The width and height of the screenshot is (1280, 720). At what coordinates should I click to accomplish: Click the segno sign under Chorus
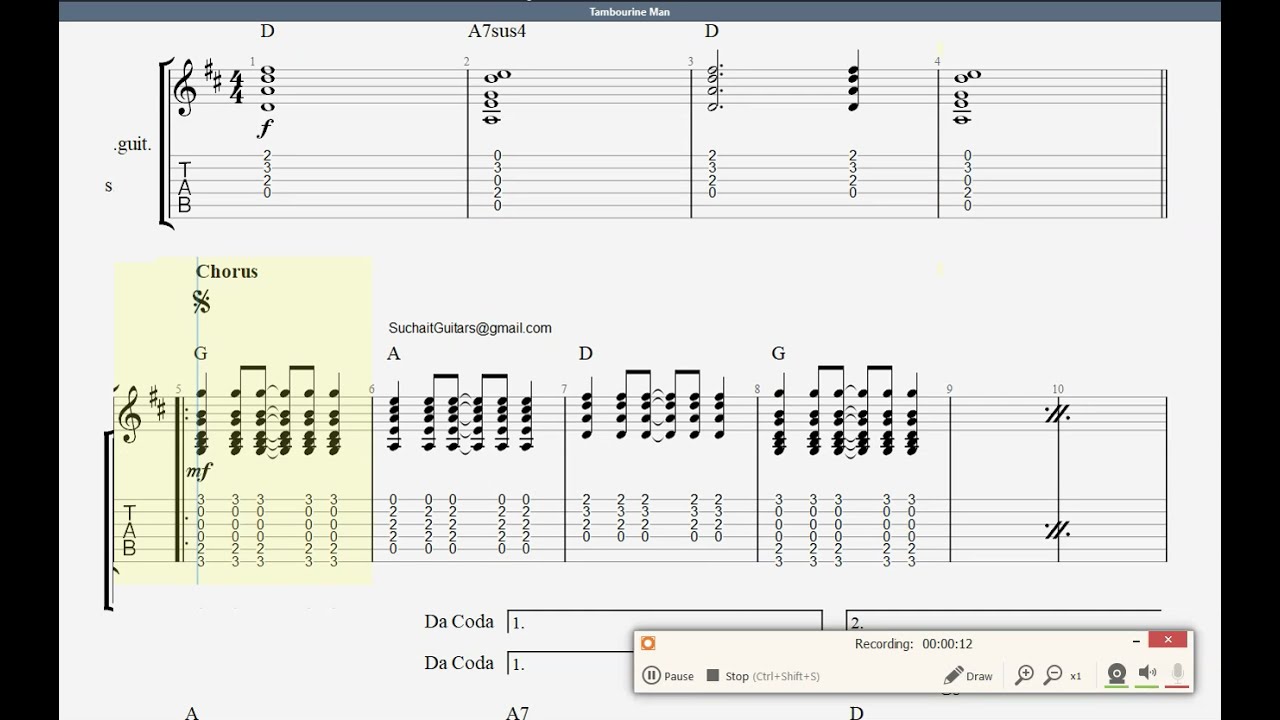coord(201,301)
